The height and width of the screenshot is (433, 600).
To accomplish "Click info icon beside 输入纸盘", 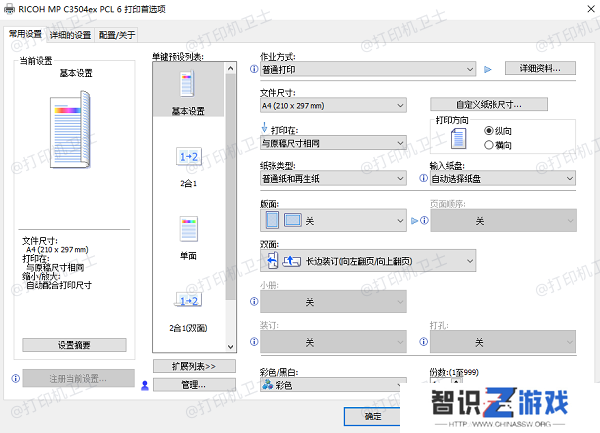I will [423, 178].
